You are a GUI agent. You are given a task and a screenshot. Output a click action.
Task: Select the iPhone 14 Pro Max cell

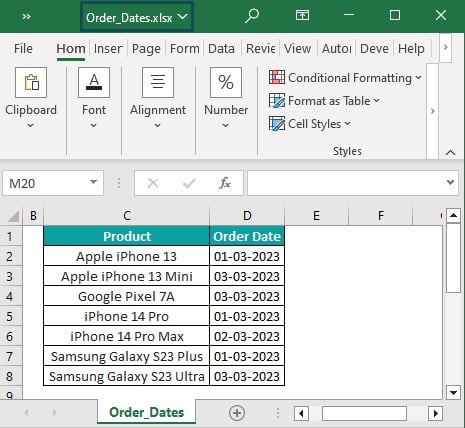(127, 336)
